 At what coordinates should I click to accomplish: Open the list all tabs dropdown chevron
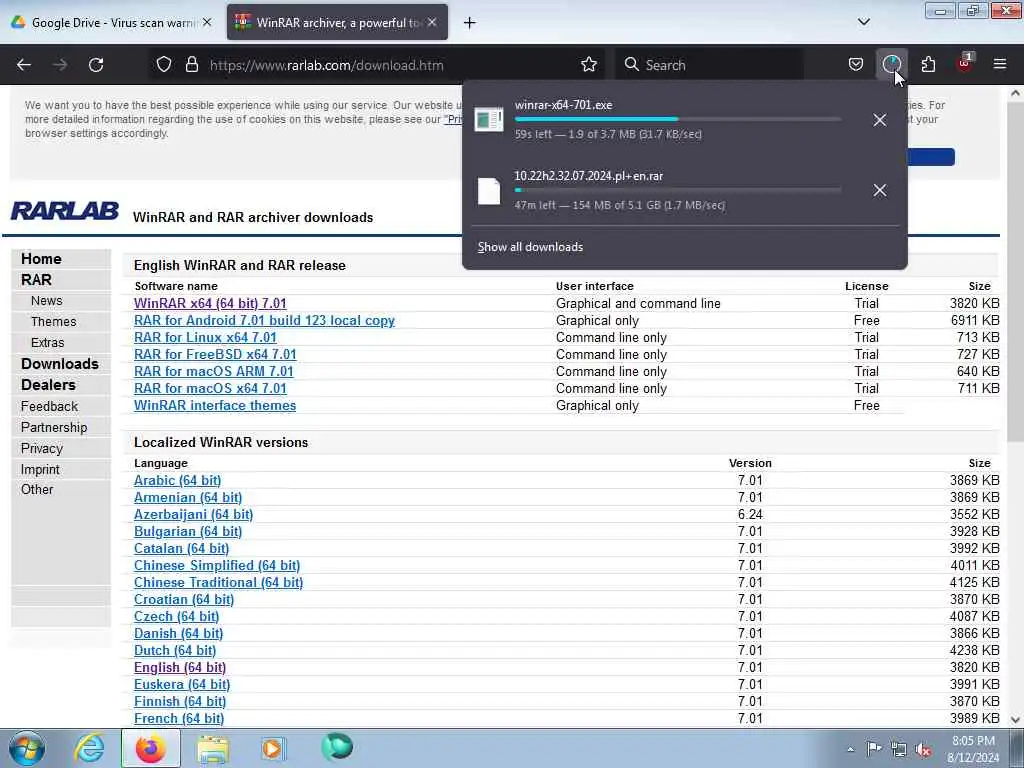[x=863, y=22]
